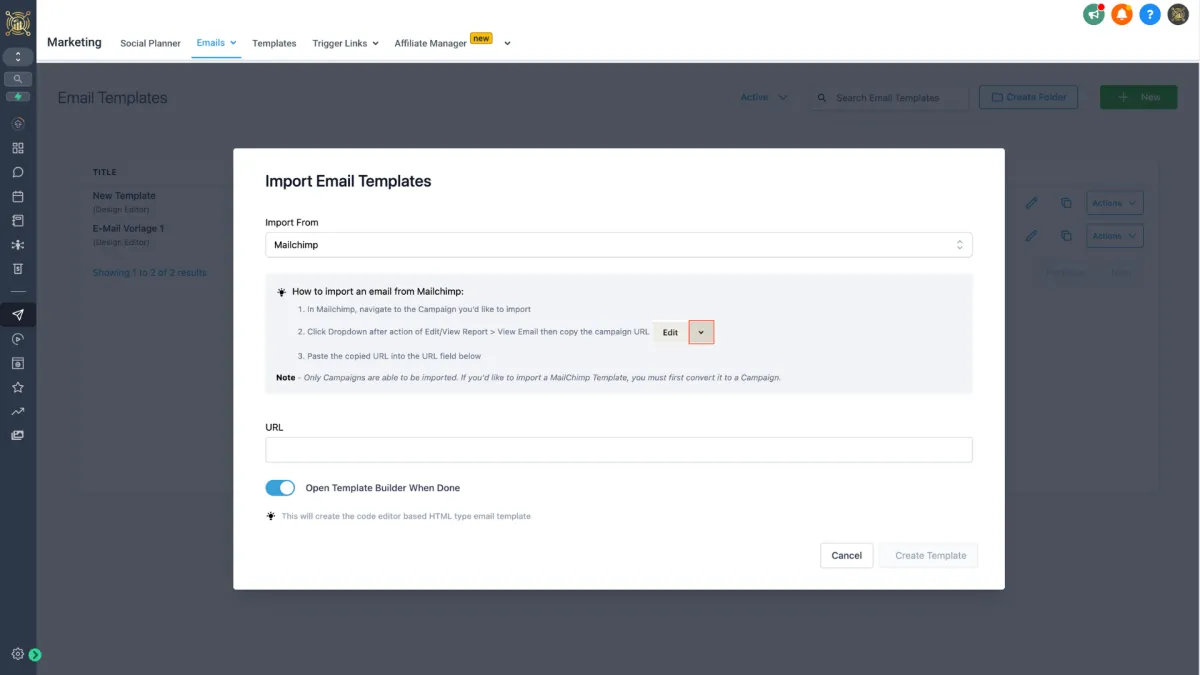1200x675 pixels.
Task: Open the Sites browser icon in sidebar
Action: (x=18, y=363)
